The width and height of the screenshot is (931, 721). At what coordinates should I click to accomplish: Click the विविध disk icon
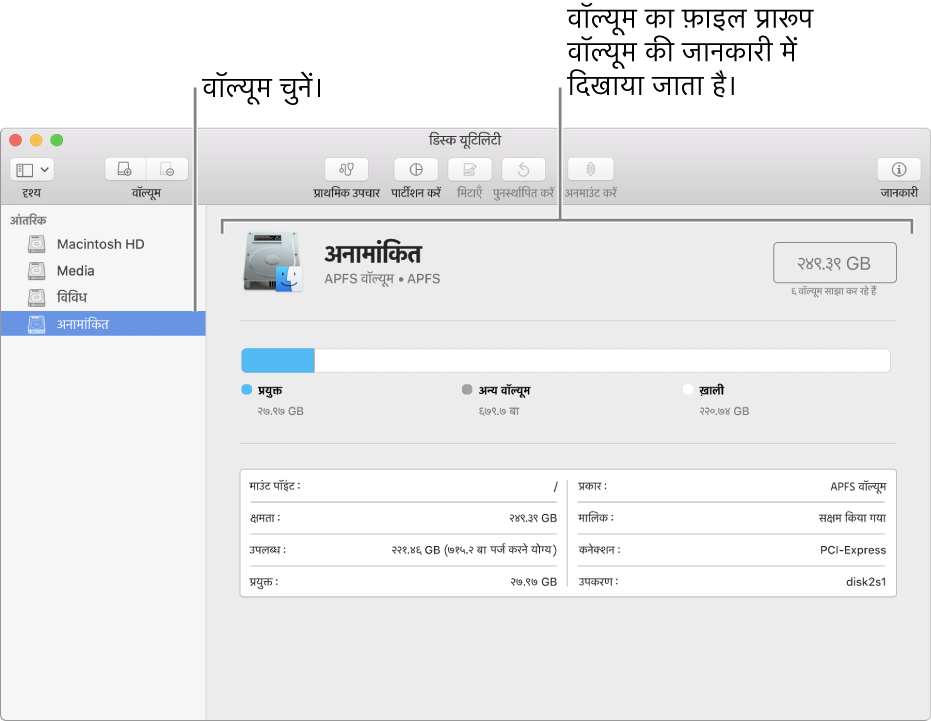tap(37, 297)
